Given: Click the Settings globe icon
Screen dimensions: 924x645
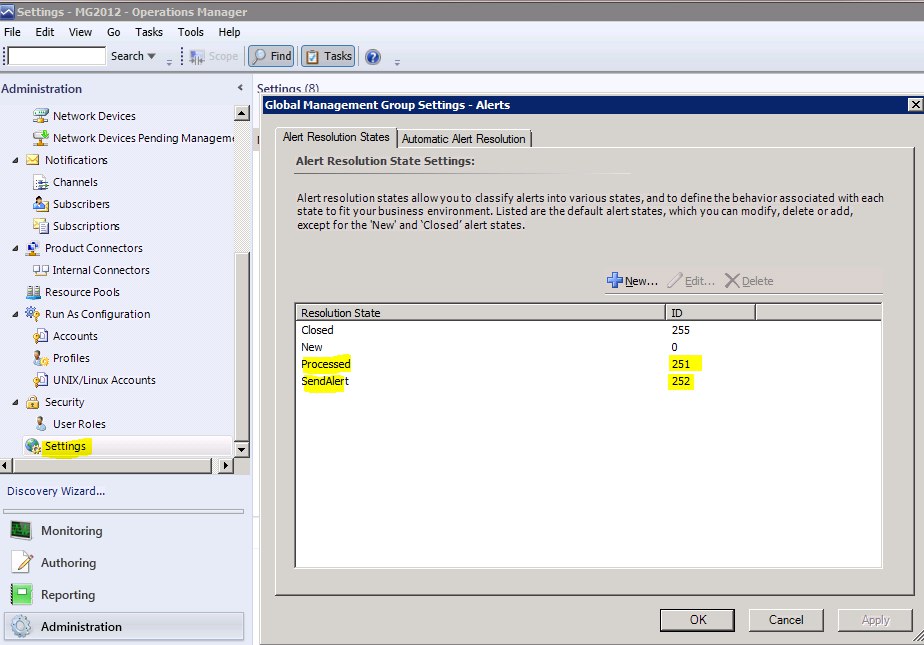Looking at the screenshot, I should (33, 446).
